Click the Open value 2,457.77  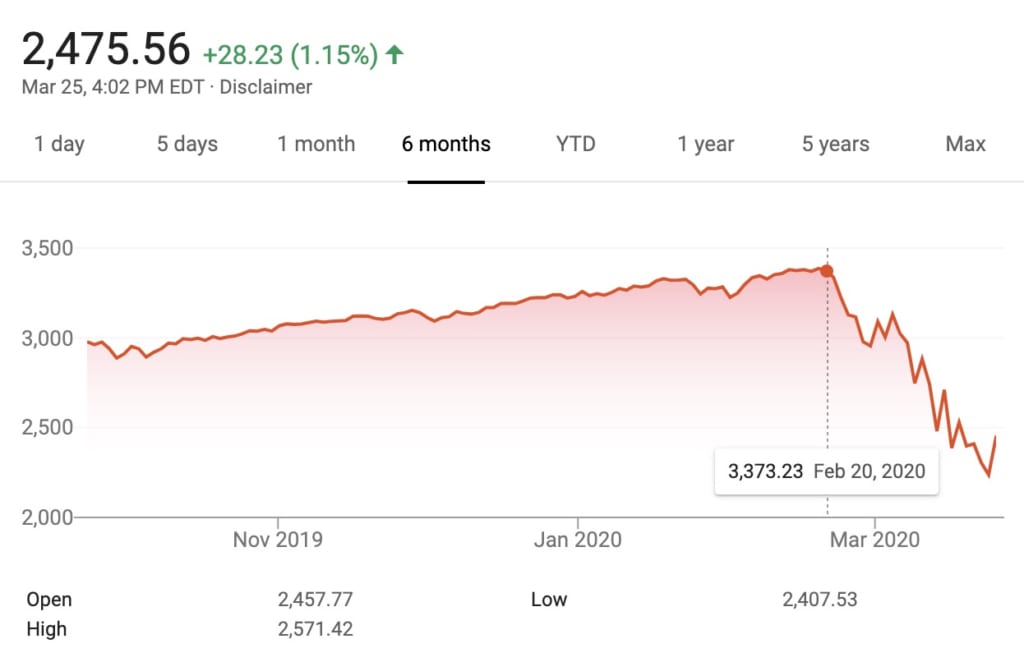click(x=315, y=600)
